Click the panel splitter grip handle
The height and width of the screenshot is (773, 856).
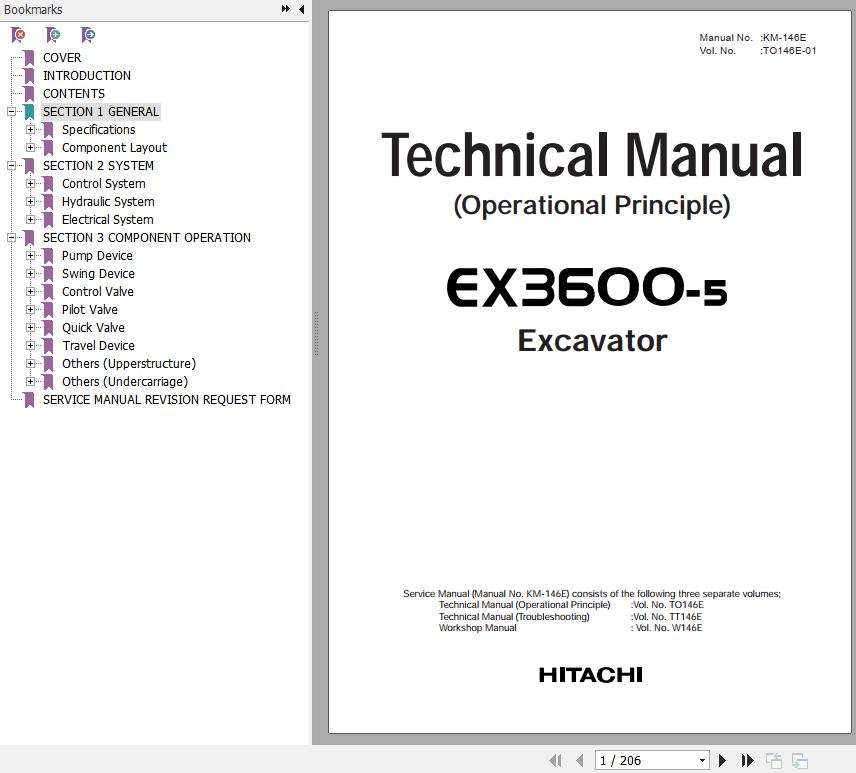[316, 334]
